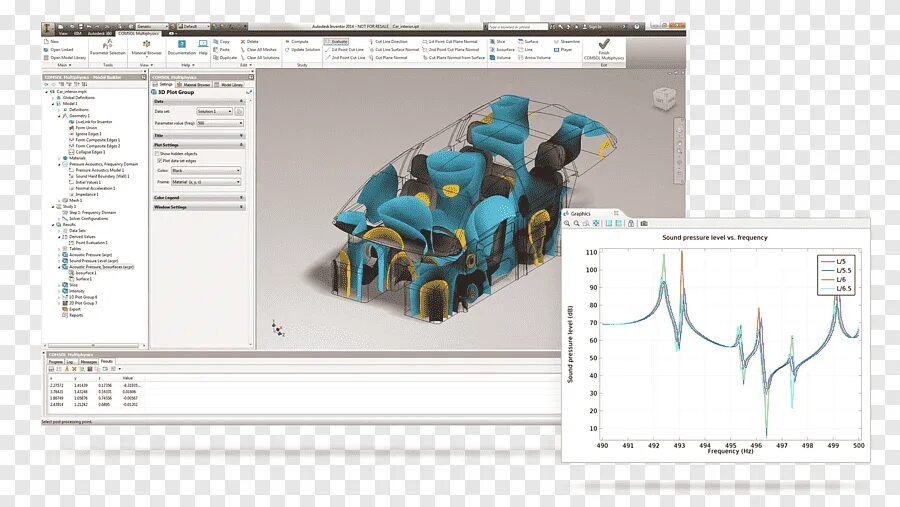Click the Duplicate command
The image size is (900, 507).
[x=224, y=57]
